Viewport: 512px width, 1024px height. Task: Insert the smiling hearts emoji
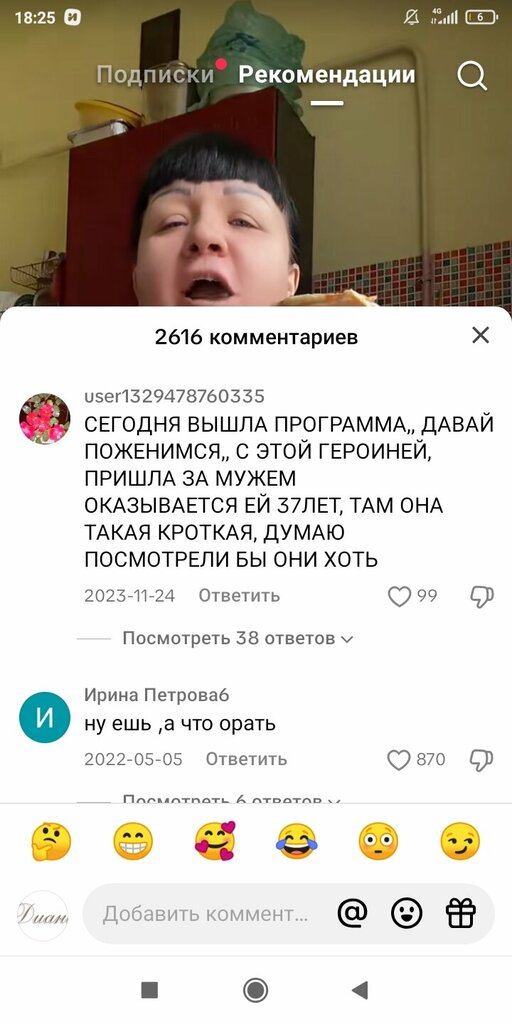click(x=215, y=841)
